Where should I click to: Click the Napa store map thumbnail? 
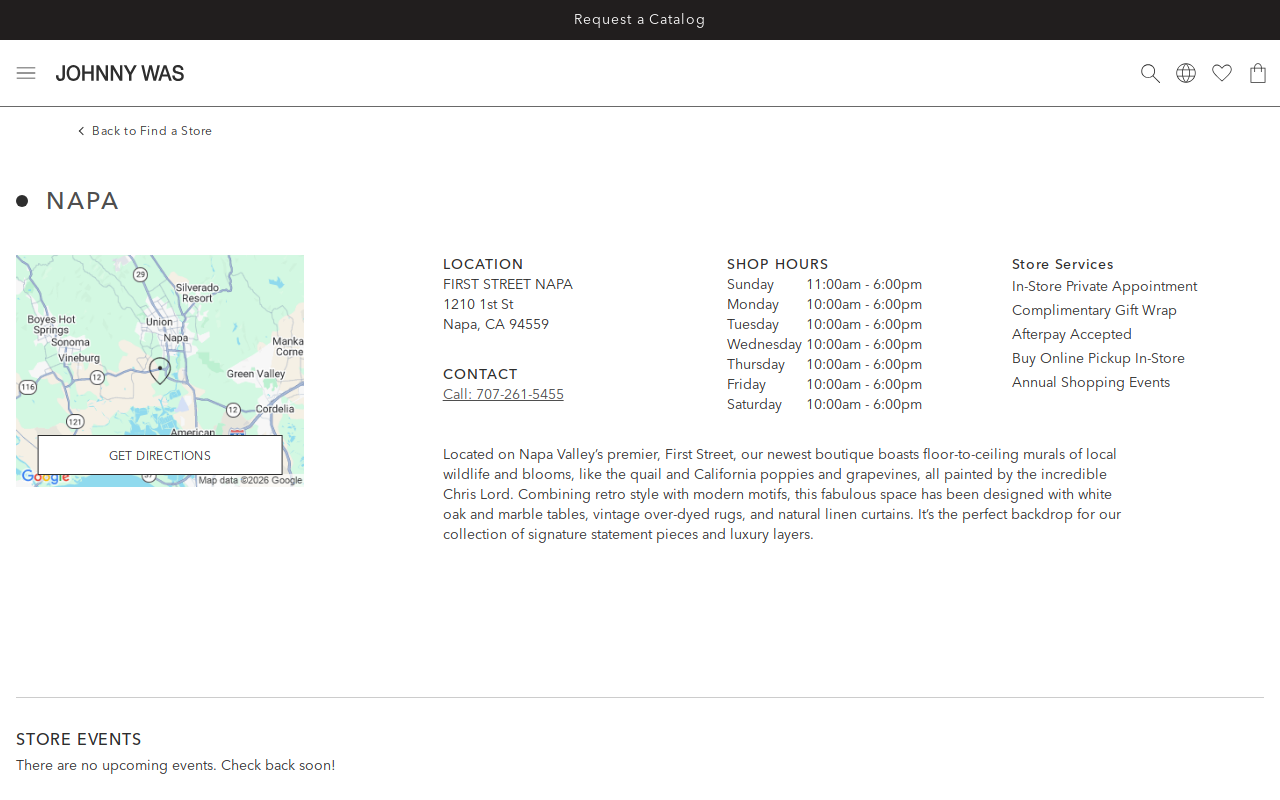click(160, 371)
